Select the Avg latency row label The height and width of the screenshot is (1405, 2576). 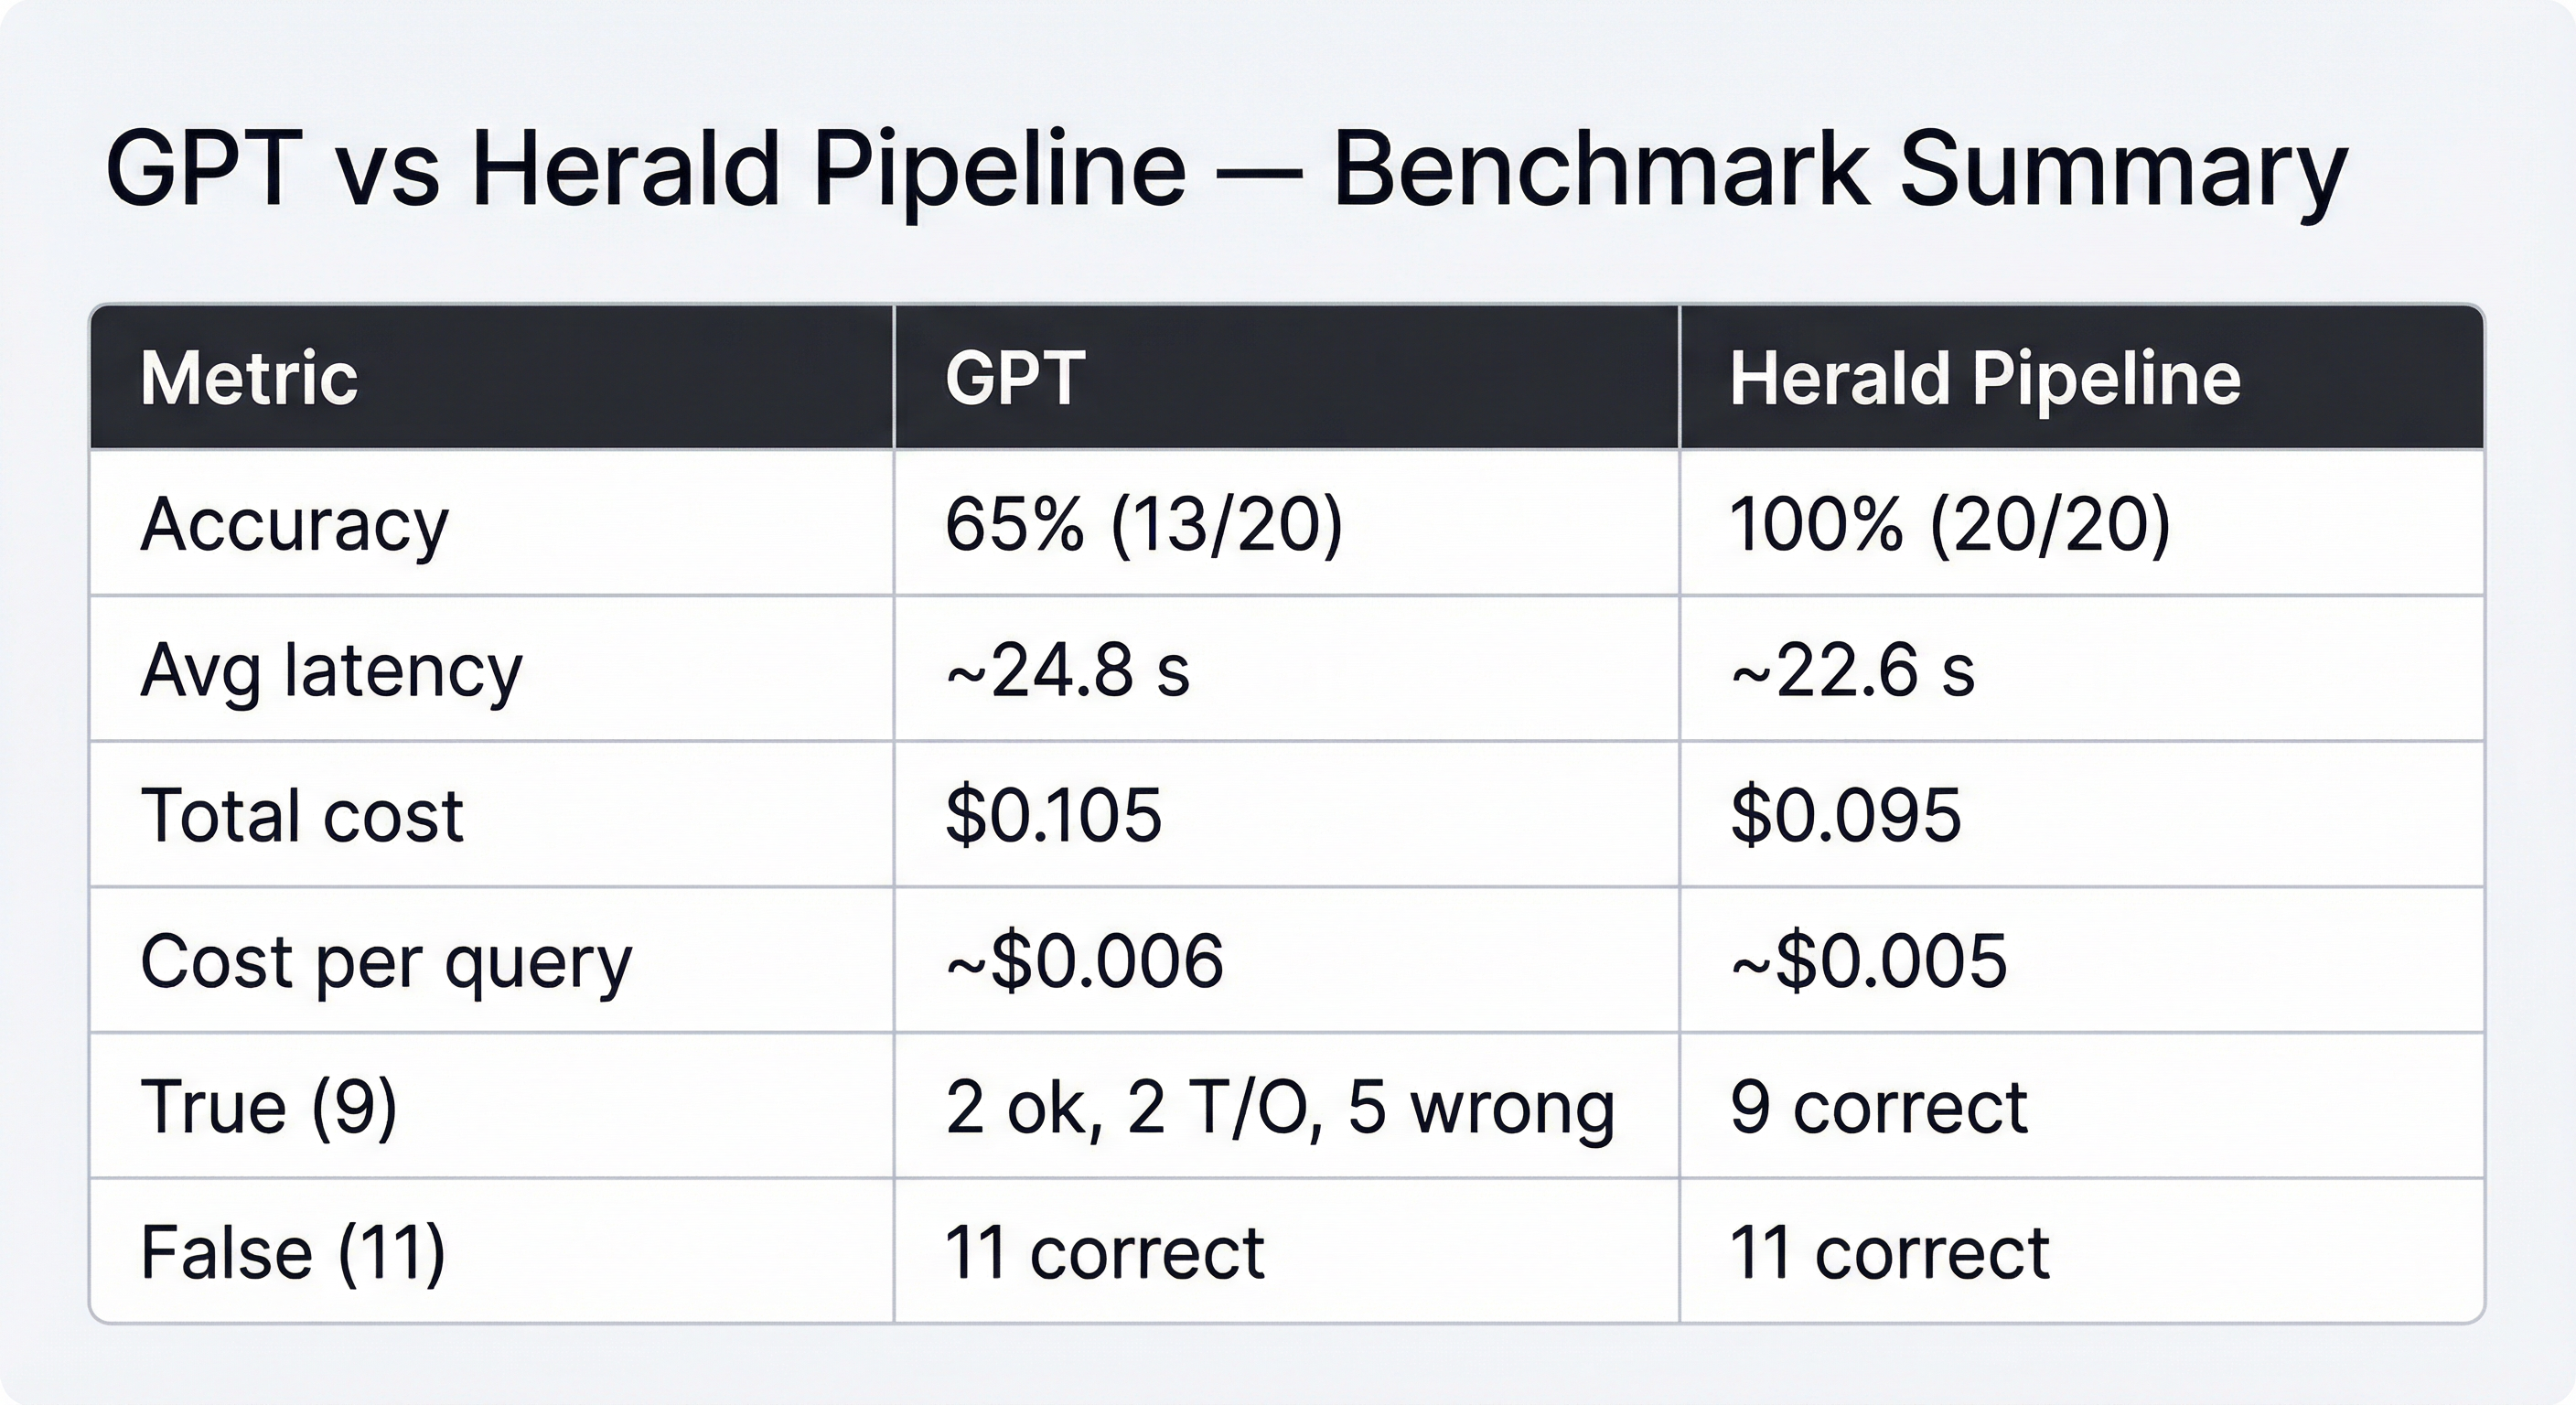[x=331, y=671]
